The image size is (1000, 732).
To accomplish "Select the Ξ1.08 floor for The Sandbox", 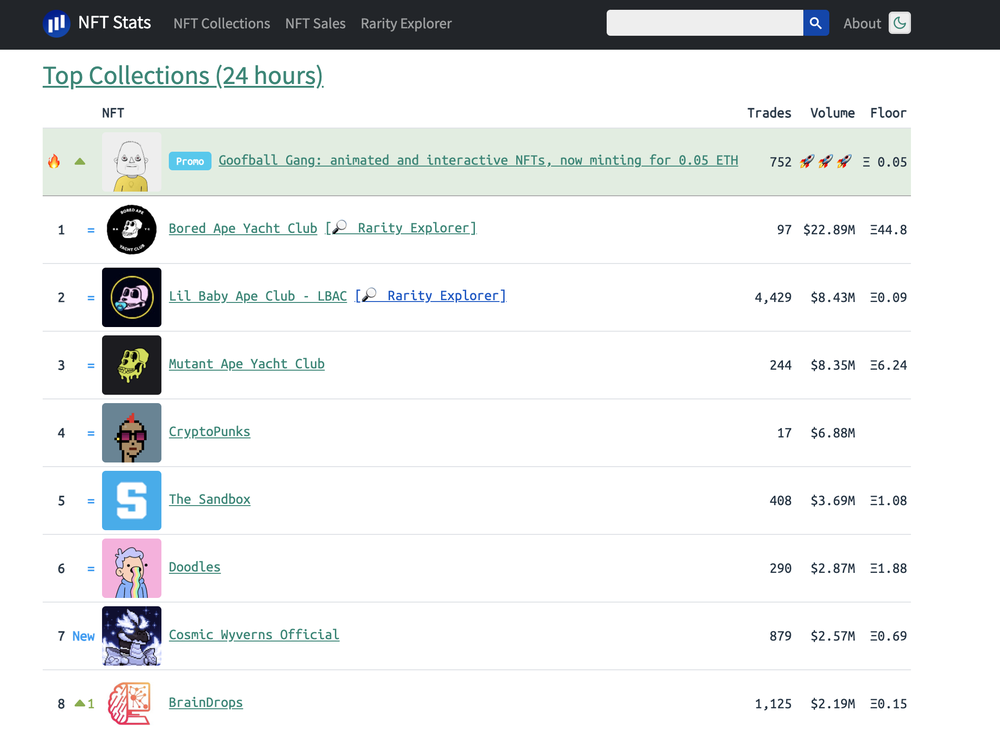I will coord(888,501).
